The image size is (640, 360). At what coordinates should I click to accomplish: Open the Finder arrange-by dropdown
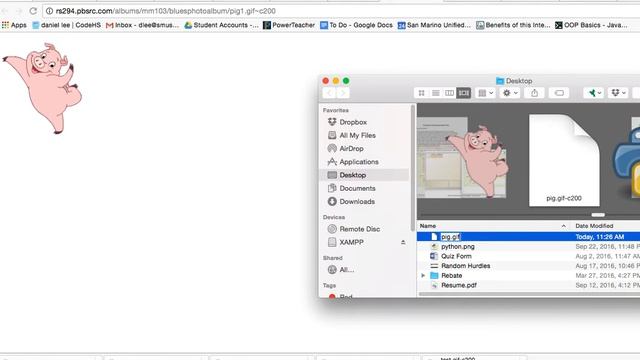point(485,93)
